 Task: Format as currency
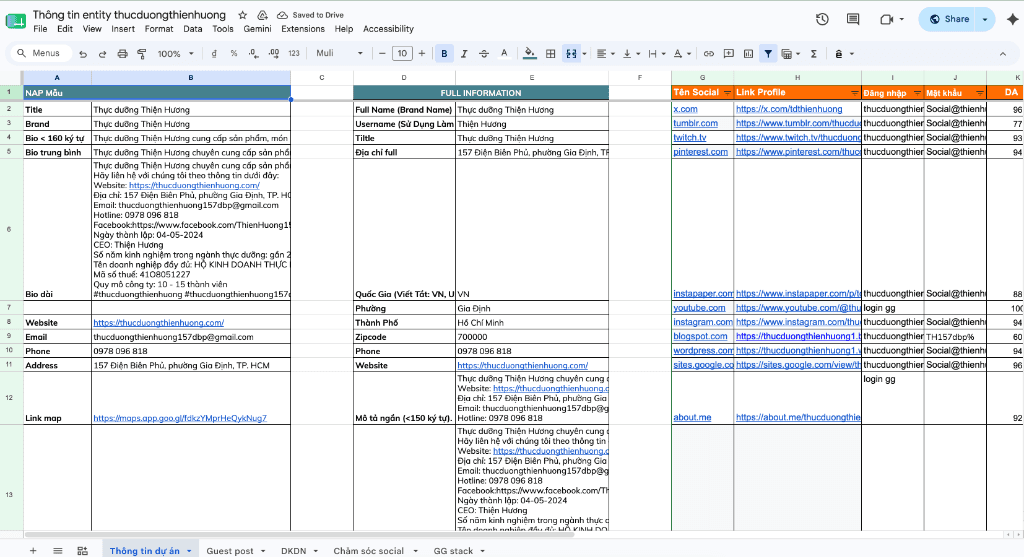[214, 54]
